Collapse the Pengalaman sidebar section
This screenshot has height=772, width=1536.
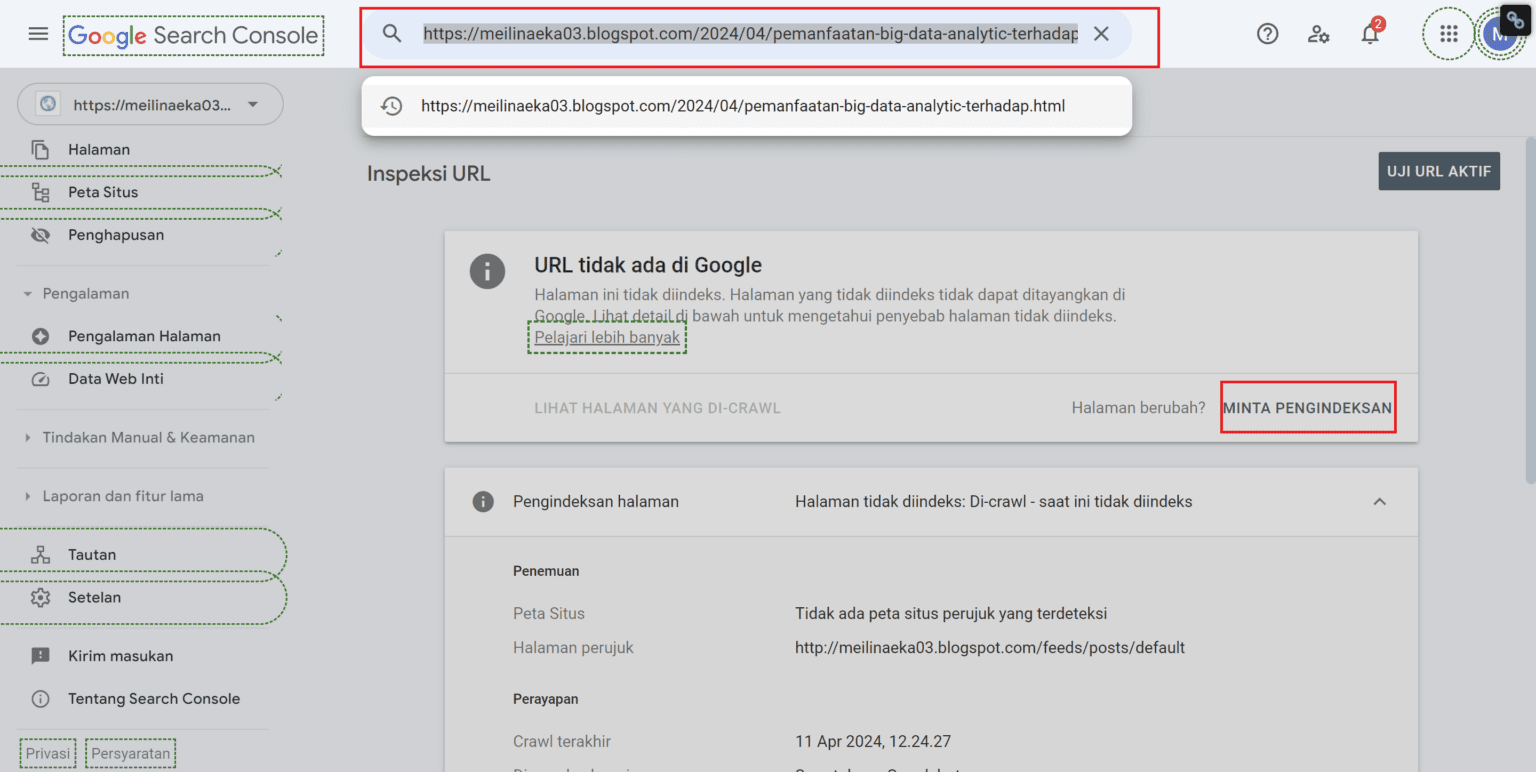[28, 293]
